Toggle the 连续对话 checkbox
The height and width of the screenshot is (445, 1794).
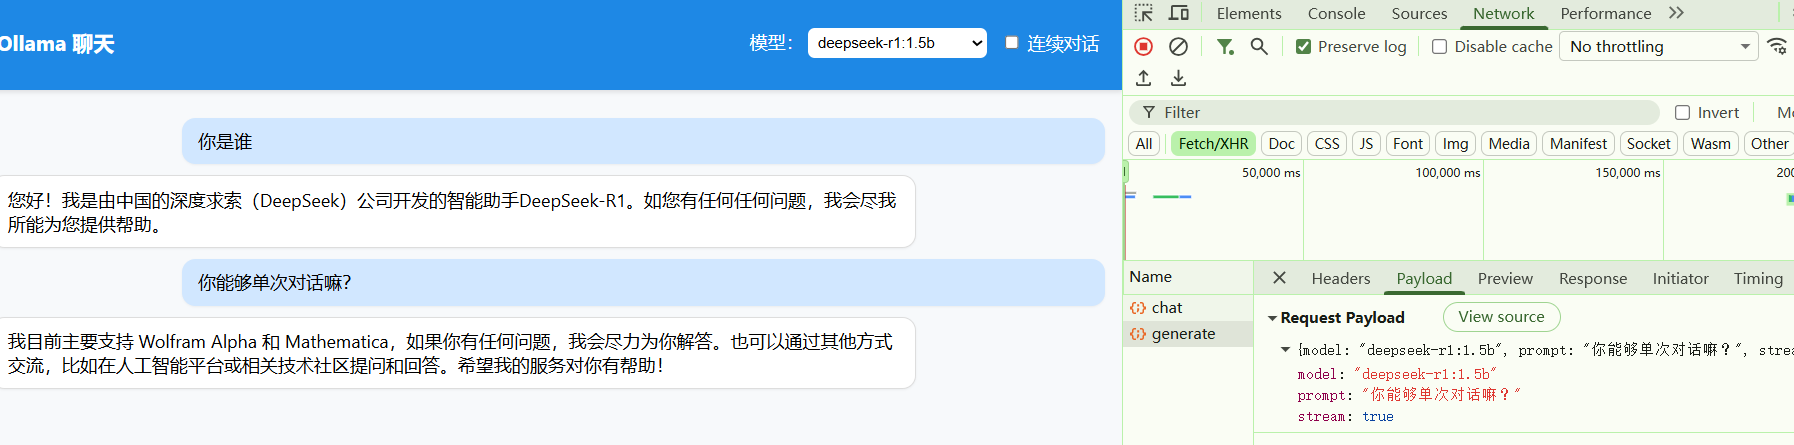1011,42
